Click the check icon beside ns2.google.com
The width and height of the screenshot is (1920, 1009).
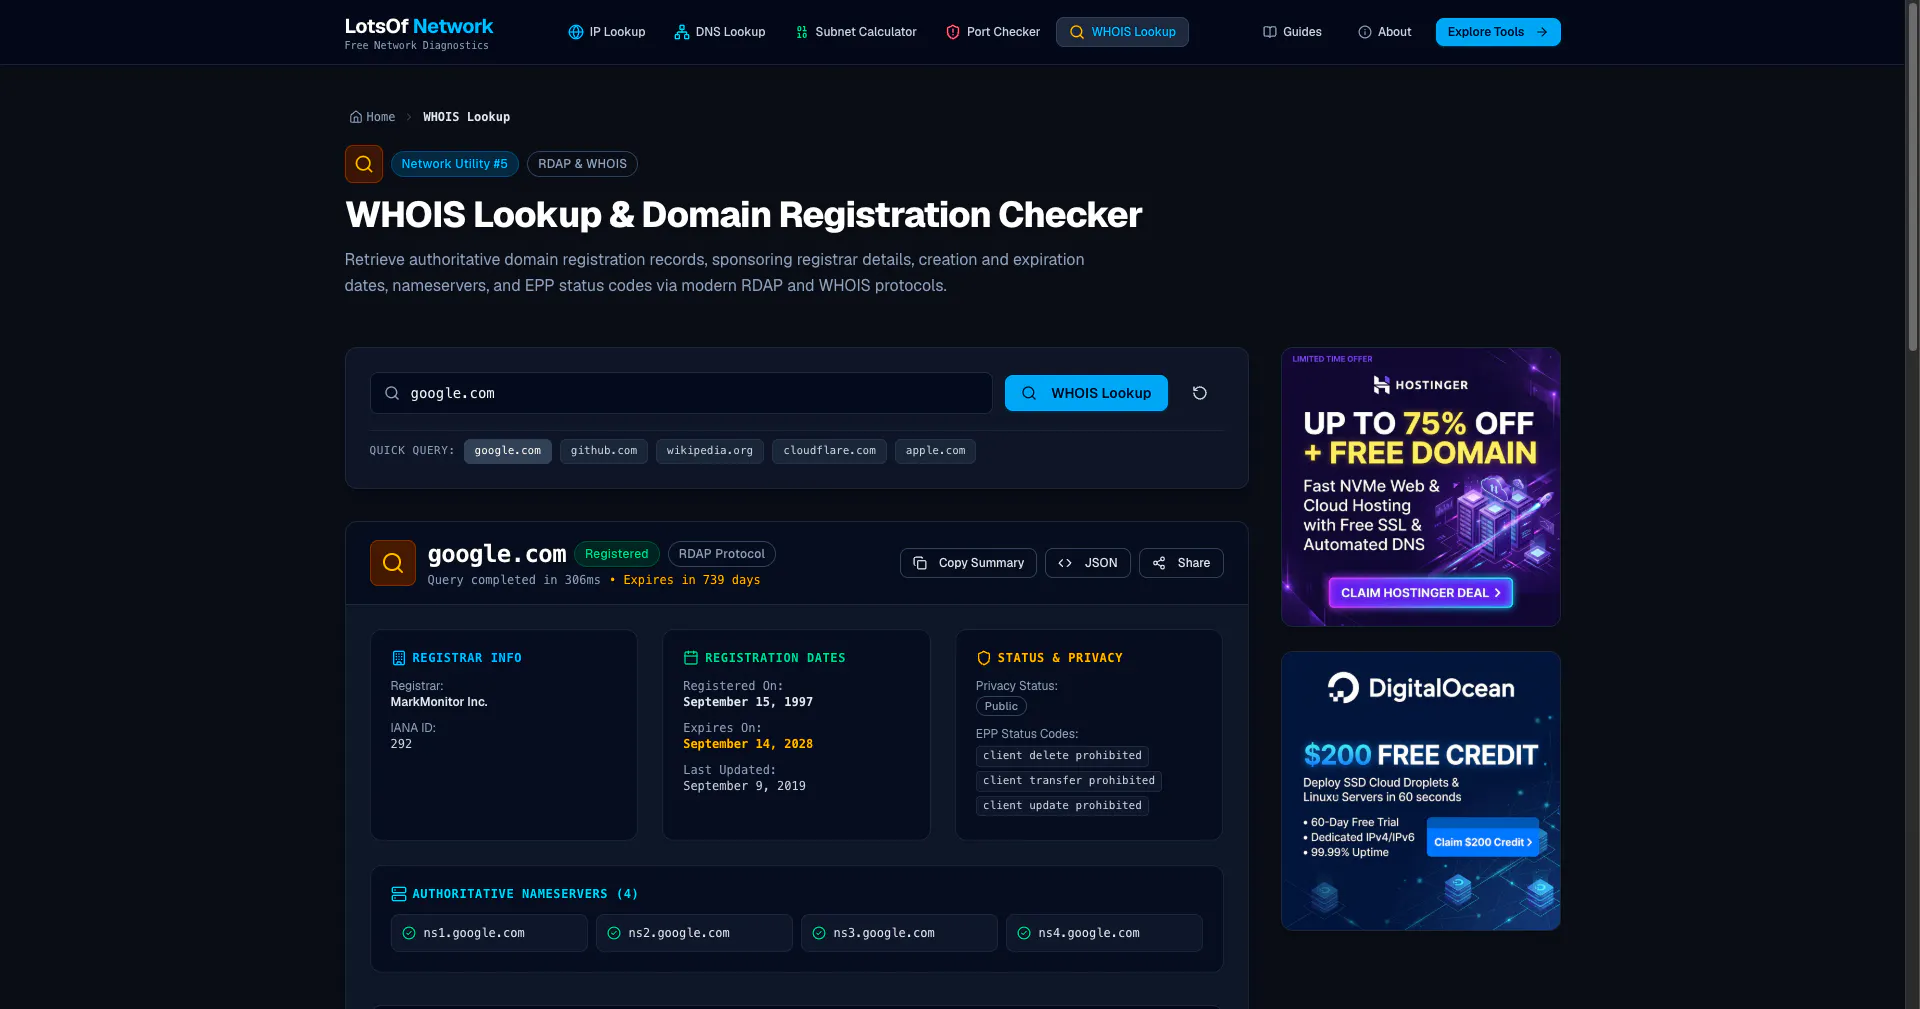point(614,933)
